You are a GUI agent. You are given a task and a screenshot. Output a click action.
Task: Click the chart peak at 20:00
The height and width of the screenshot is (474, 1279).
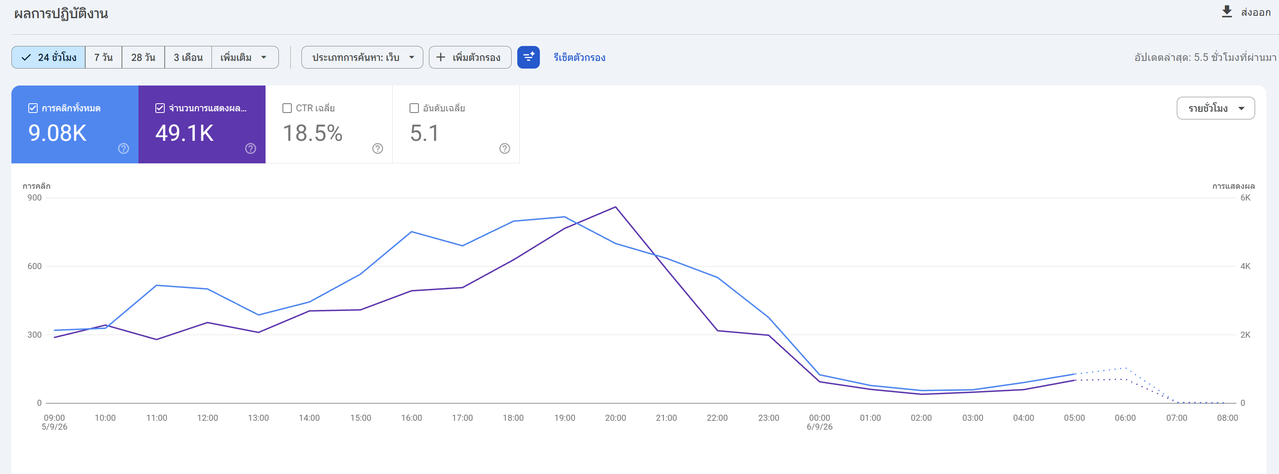click(615, 207)
